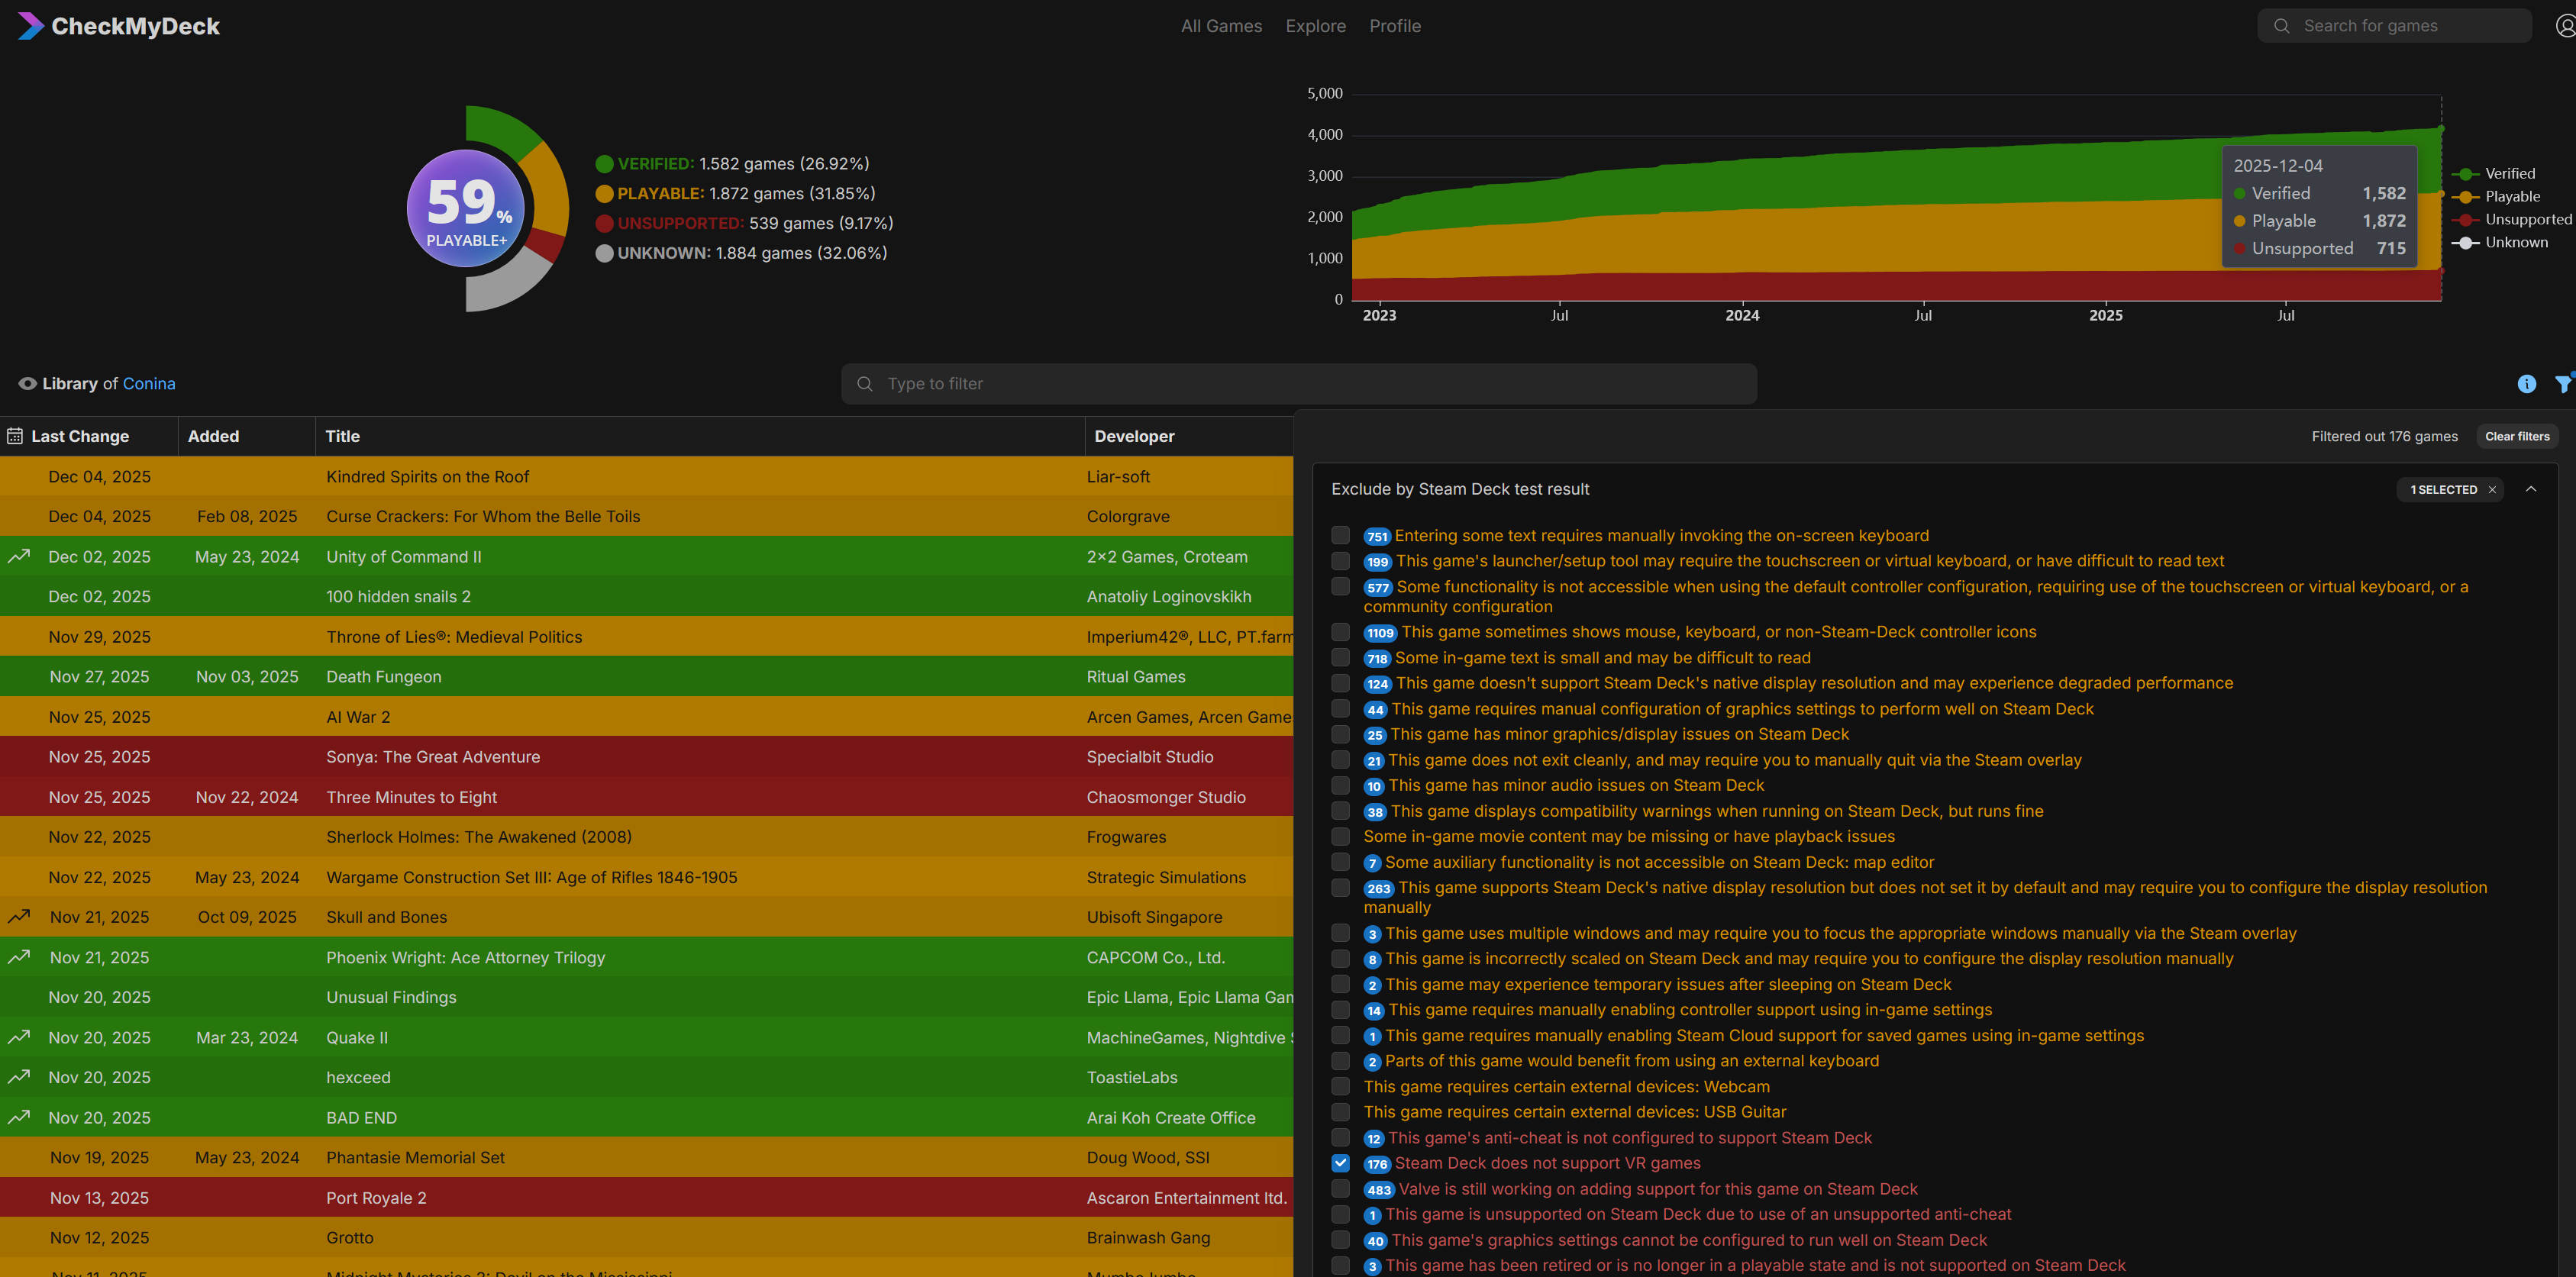Check the anti-cheat not configured to support Steam Deck filter
The image size is (2576, 1277).
coord(1340,1138)
